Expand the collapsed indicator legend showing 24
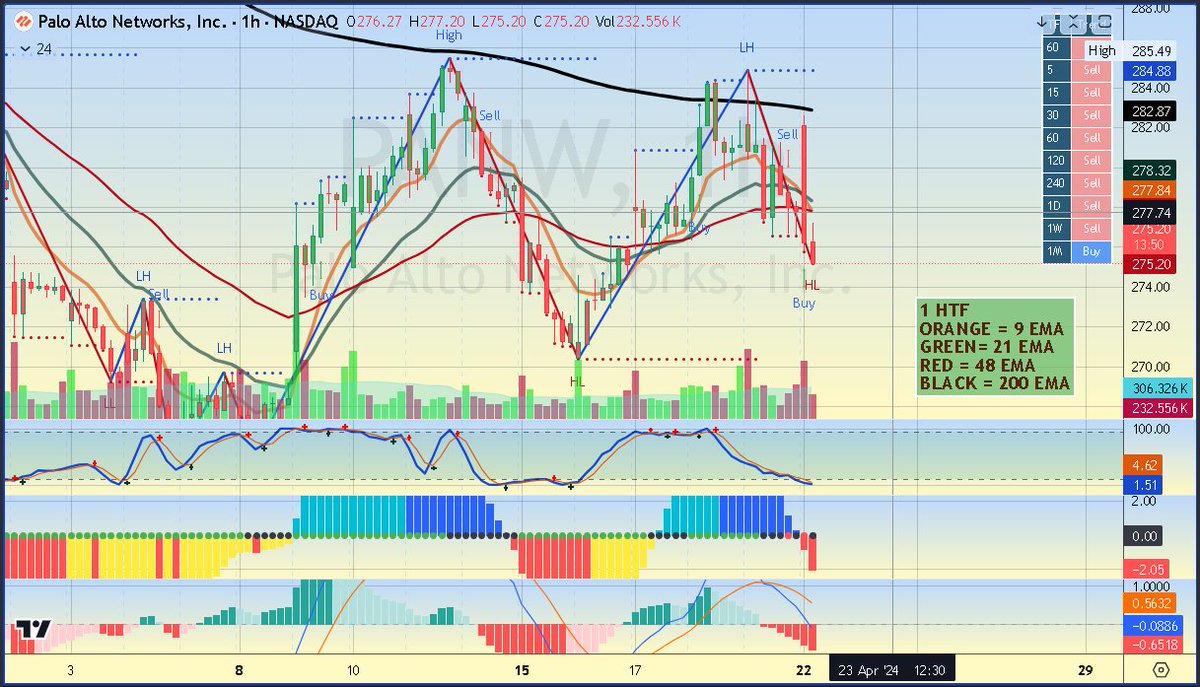 click(x=35, y=48)
